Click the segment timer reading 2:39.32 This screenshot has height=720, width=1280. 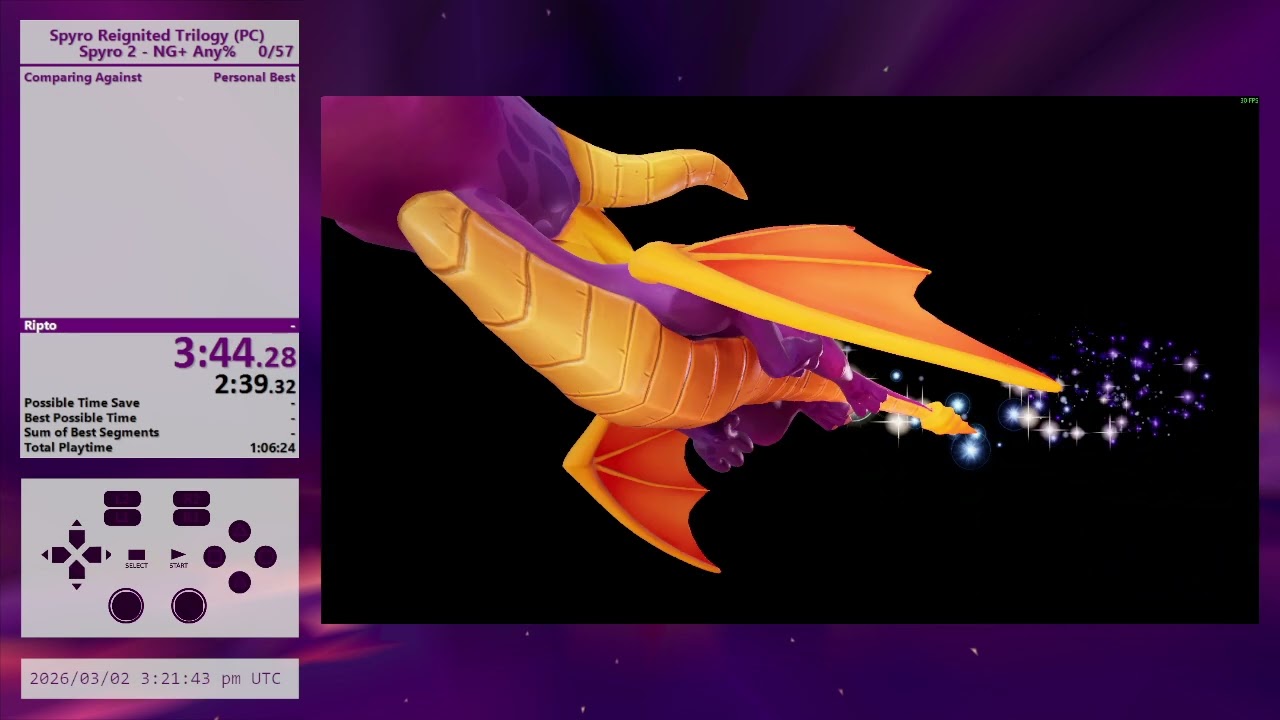[x=255, y=385]
